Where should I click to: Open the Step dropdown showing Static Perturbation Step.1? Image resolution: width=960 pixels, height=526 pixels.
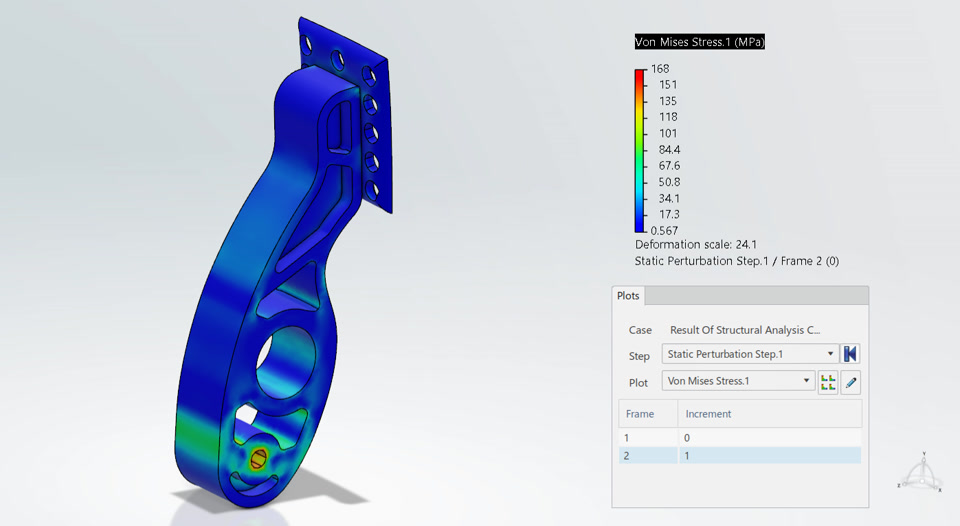(751, 354)
